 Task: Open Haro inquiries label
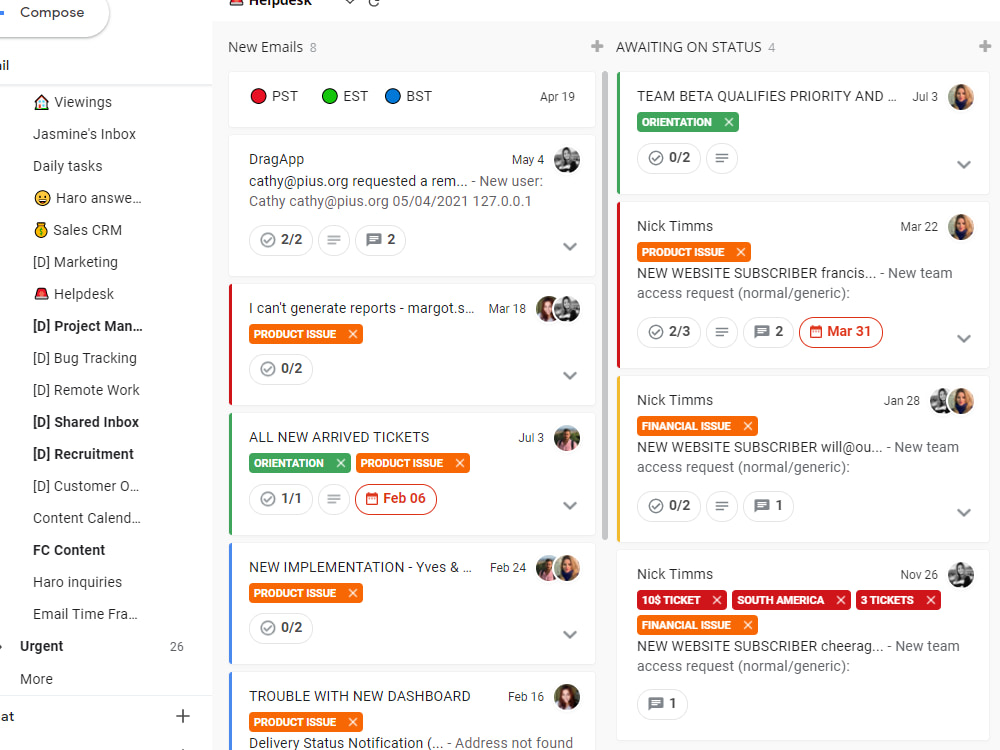click(x=77, y=582)
